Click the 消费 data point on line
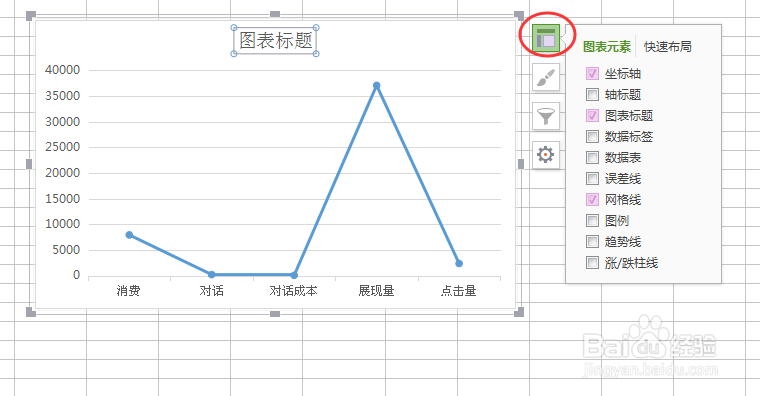This screenshot has height=396, width=760. pos(129,235)
